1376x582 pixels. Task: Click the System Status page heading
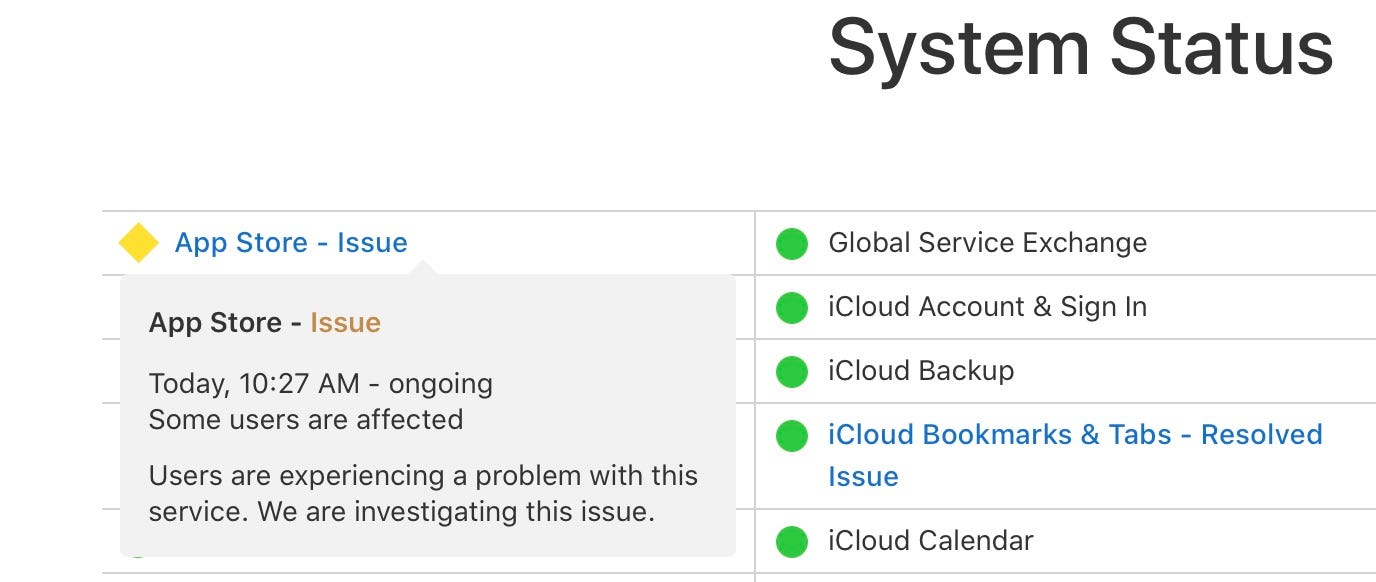tap(1081, 48)
